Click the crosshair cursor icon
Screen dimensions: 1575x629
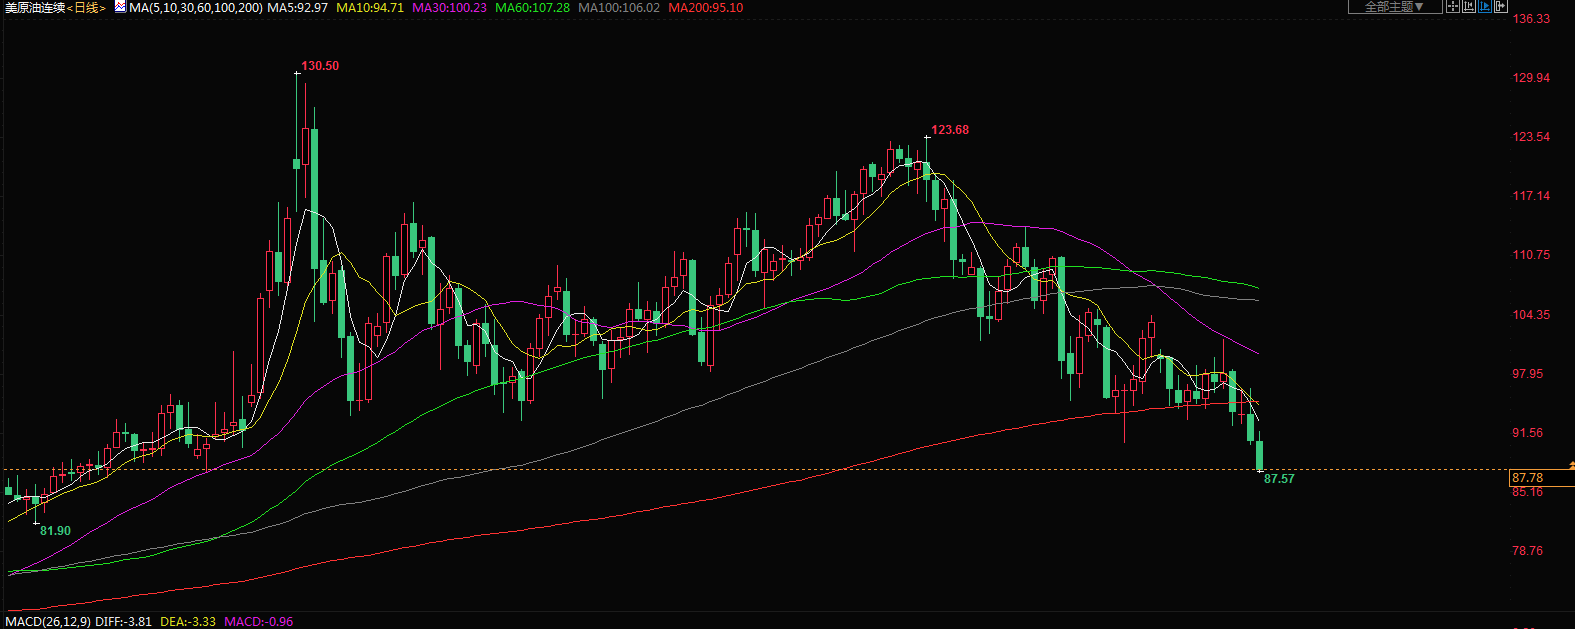tap(1453, 7)
